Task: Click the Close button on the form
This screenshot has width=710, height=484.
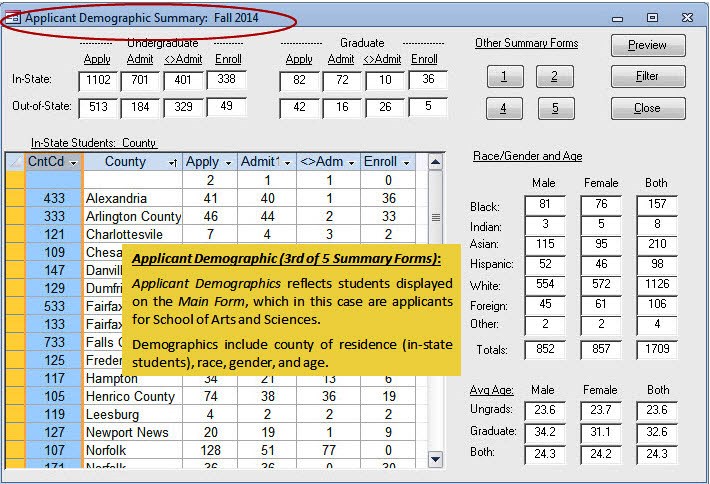Action: (x=647, y=108)
